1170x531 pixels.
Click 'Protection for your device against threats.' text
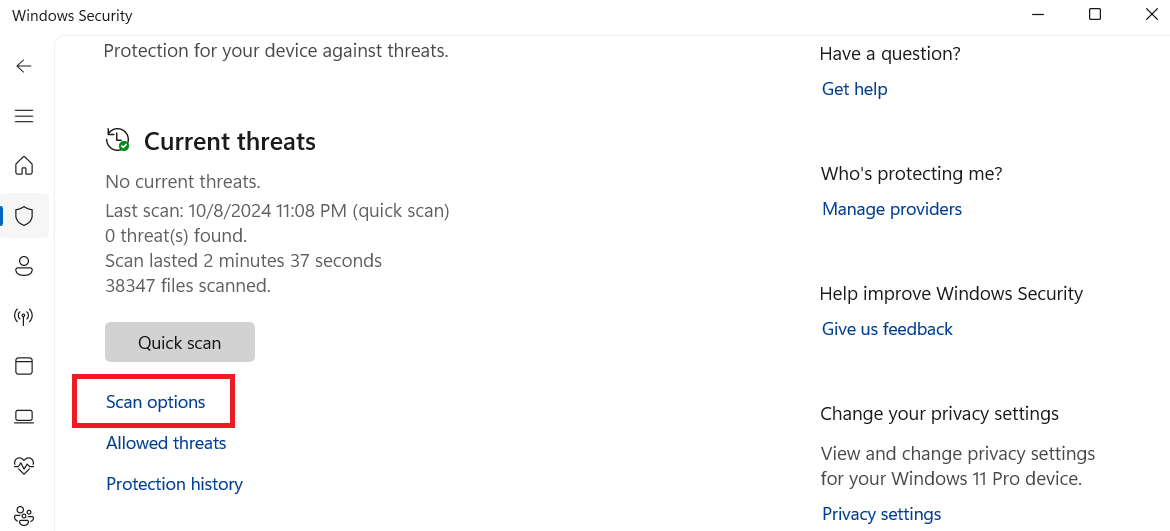[276, 51]
